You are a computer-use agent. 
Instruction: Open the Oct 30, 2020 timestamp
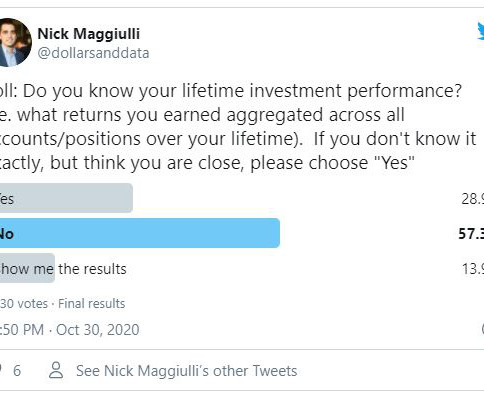(x=98, y=330)
